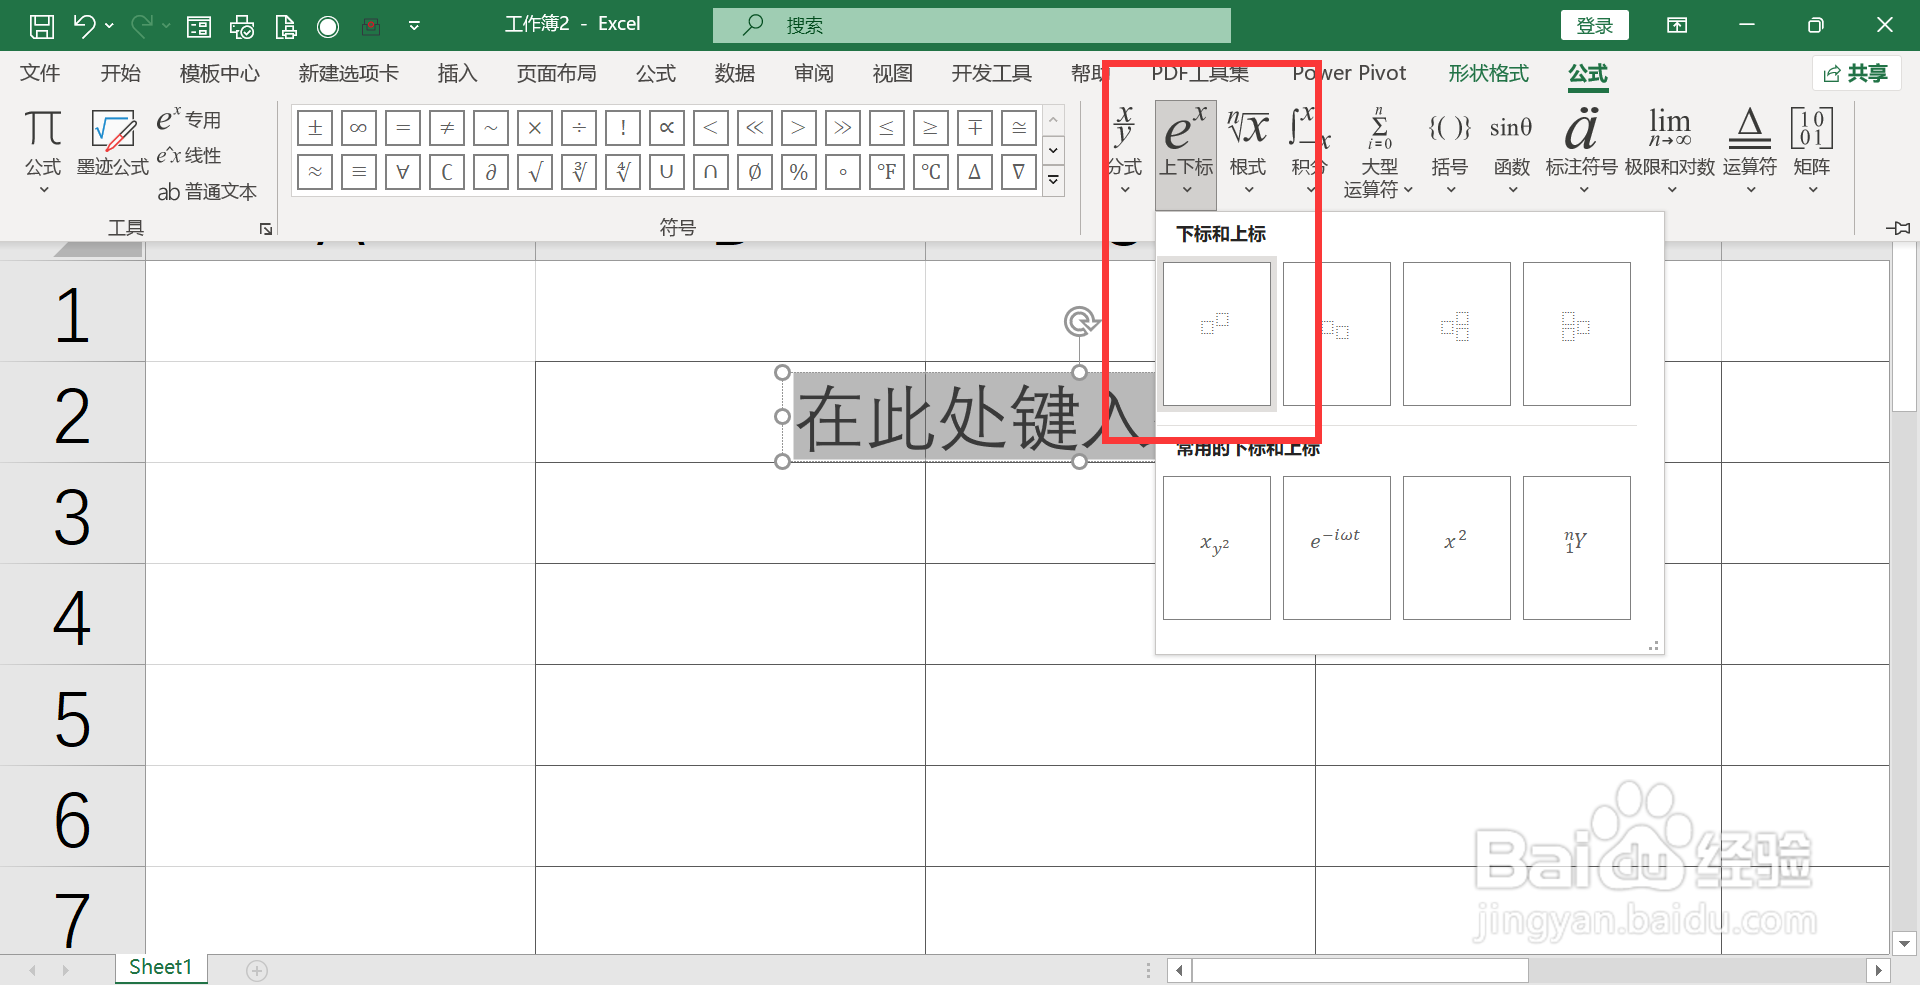Select the x² superscript template
1920x985 pixels.
coord(1456,547)
